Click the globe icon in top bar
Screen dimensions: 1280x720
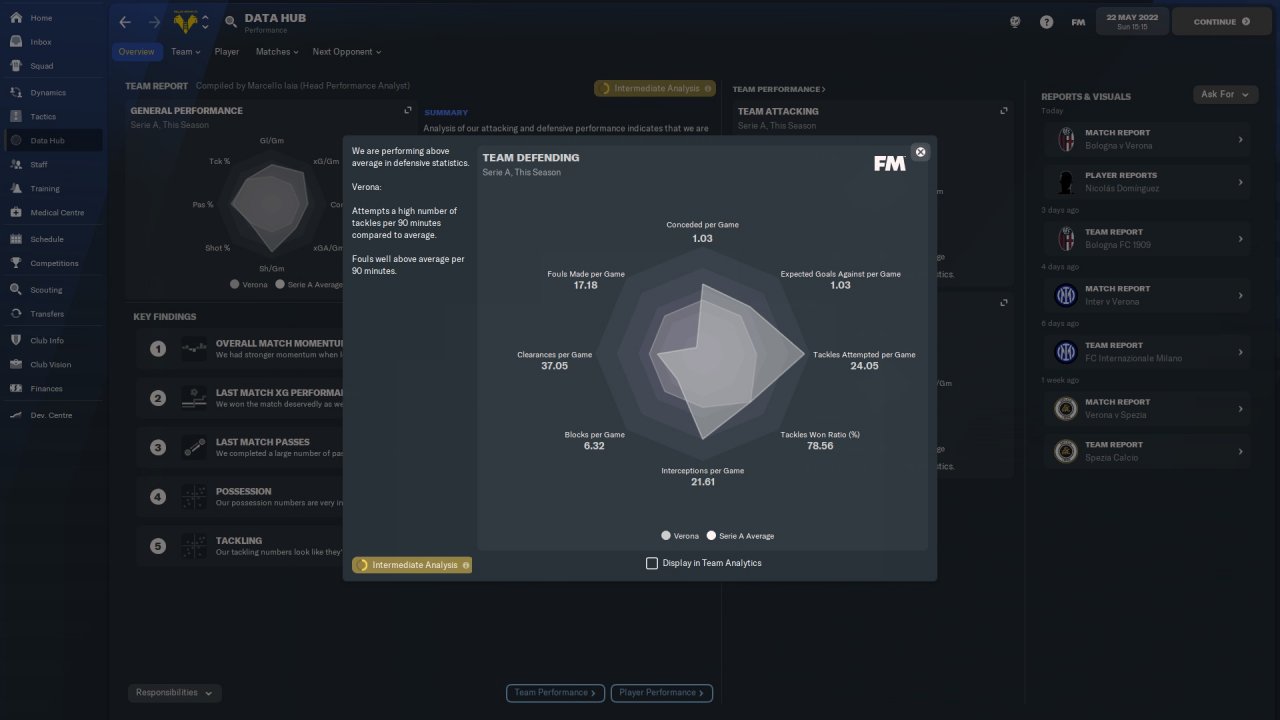click(x=1016, y=22)
